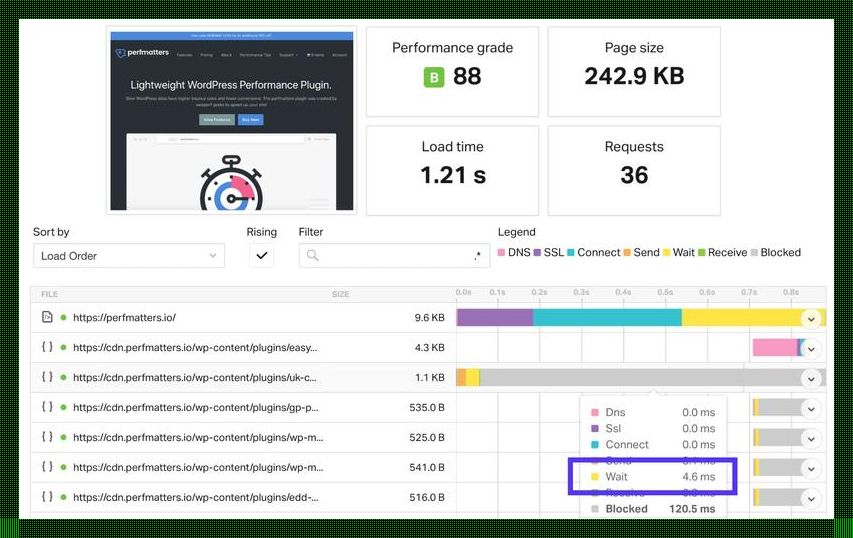Click green status dot of plugins/edd-... row

coord(64,497)
